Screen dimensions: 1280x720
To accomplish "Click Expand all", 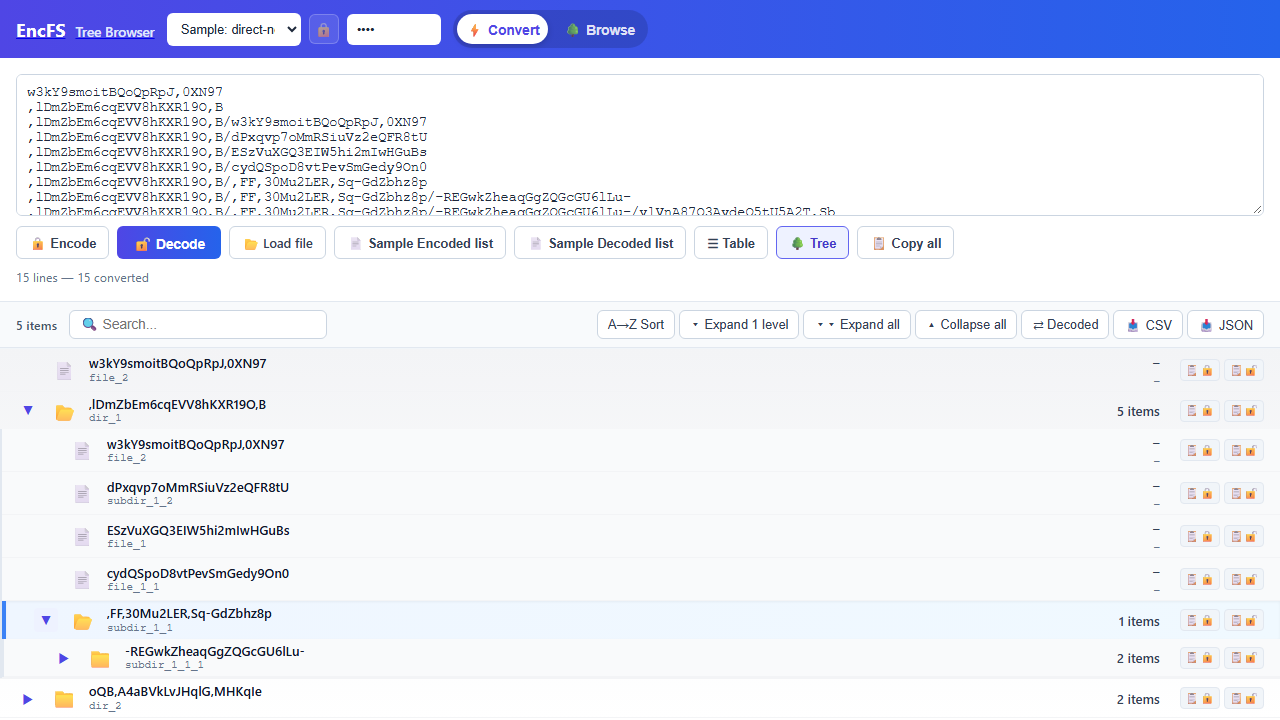I will coord(857,325).
